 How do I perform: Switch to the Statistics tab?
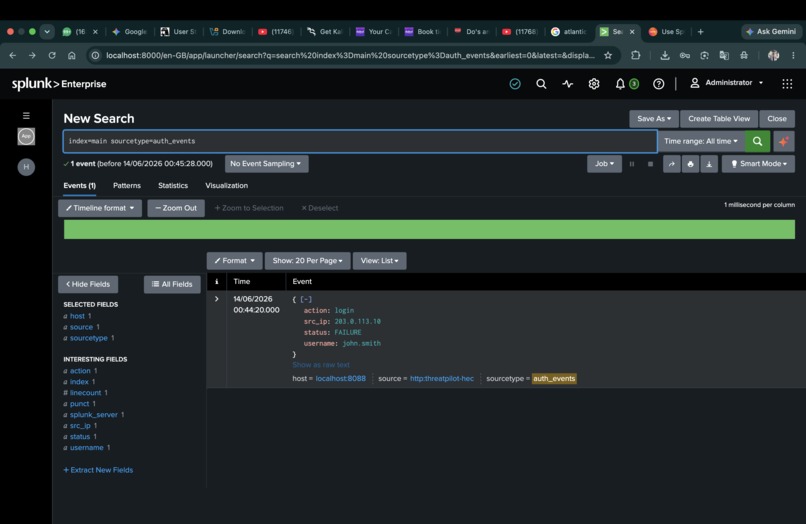click(173, 186)
